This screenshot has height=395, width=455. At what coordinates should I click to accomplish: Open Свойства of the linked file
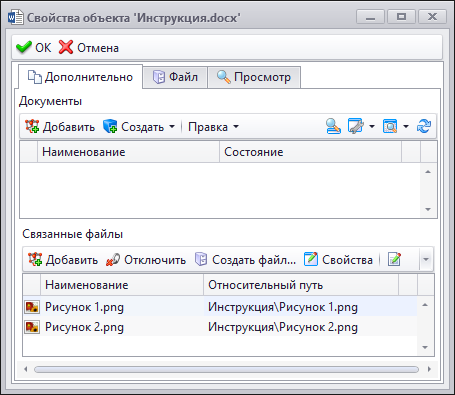(x=338, y=260)
